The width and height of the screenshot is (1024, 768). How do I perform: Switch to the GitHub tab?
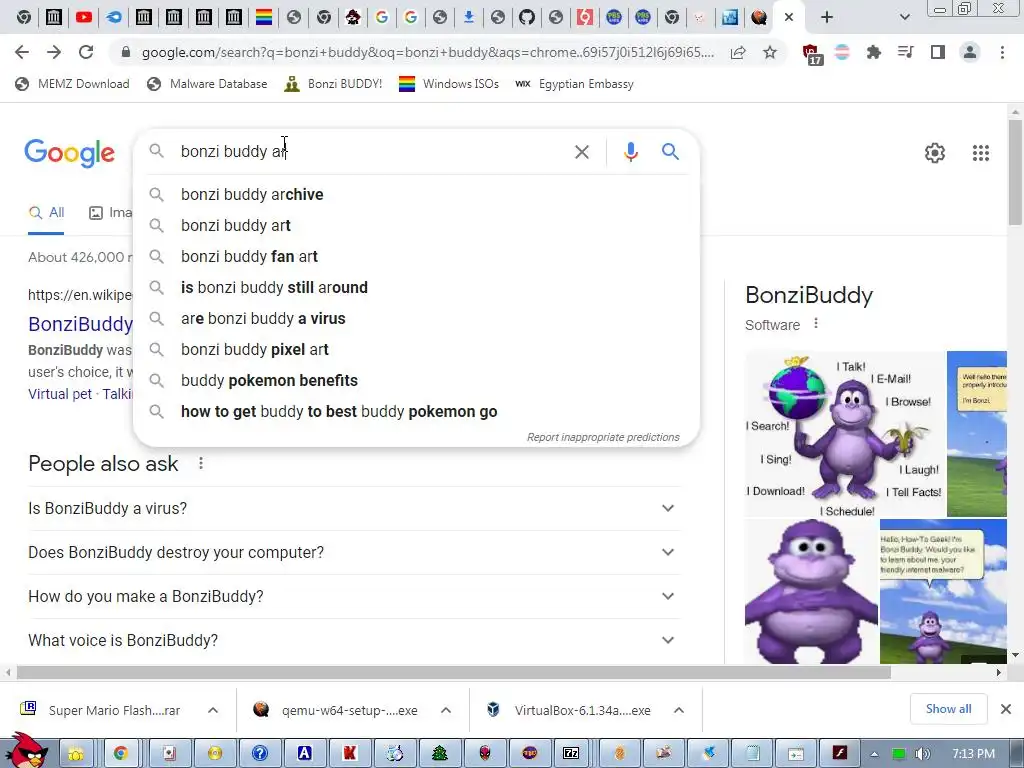coord(526,18)
